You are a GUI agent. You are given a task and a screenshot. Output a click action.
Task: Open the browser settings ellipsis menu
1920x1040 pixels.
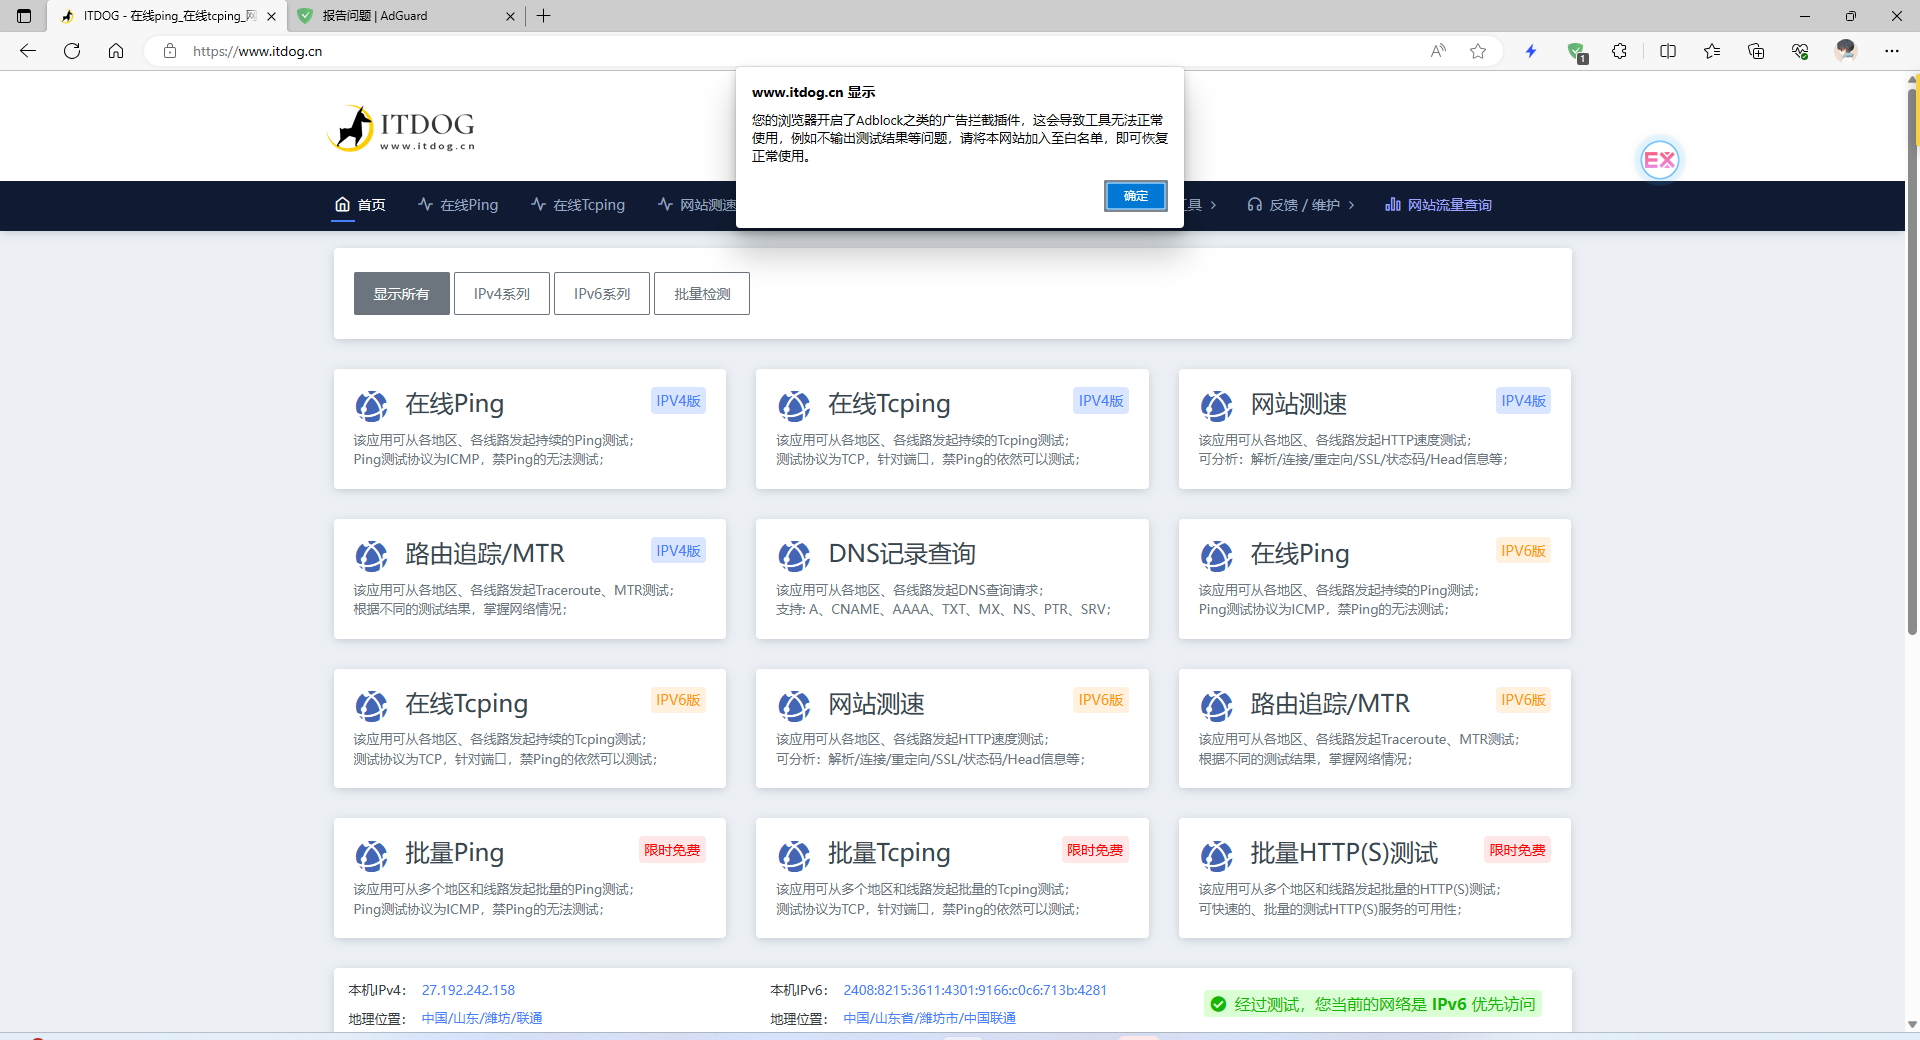pos(1893,51)
